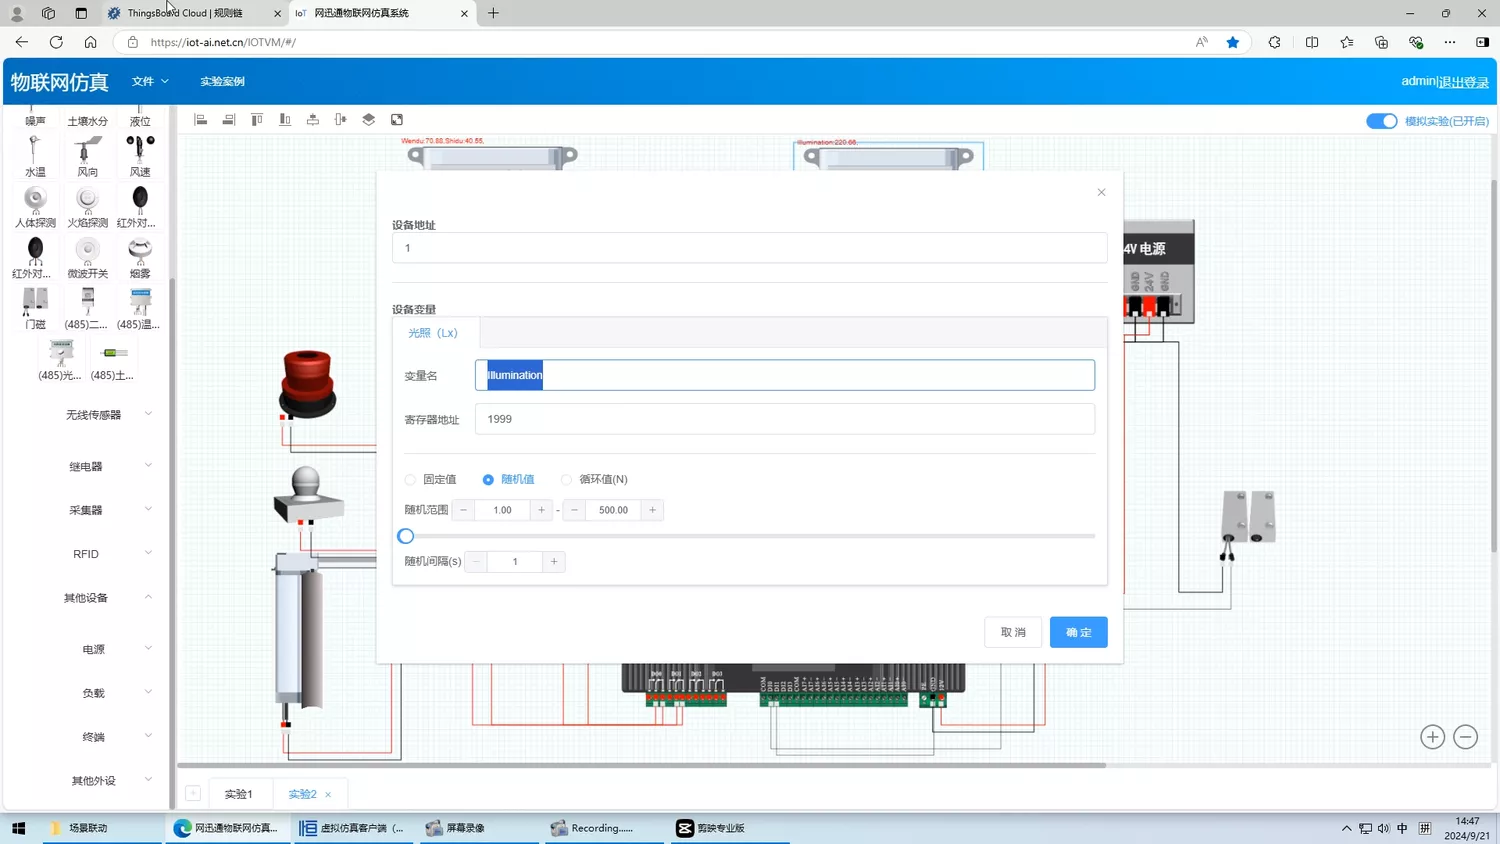Click the layers icon in canvas toolbar
The height and width of the screenshot is (844, 1500).
369,120
